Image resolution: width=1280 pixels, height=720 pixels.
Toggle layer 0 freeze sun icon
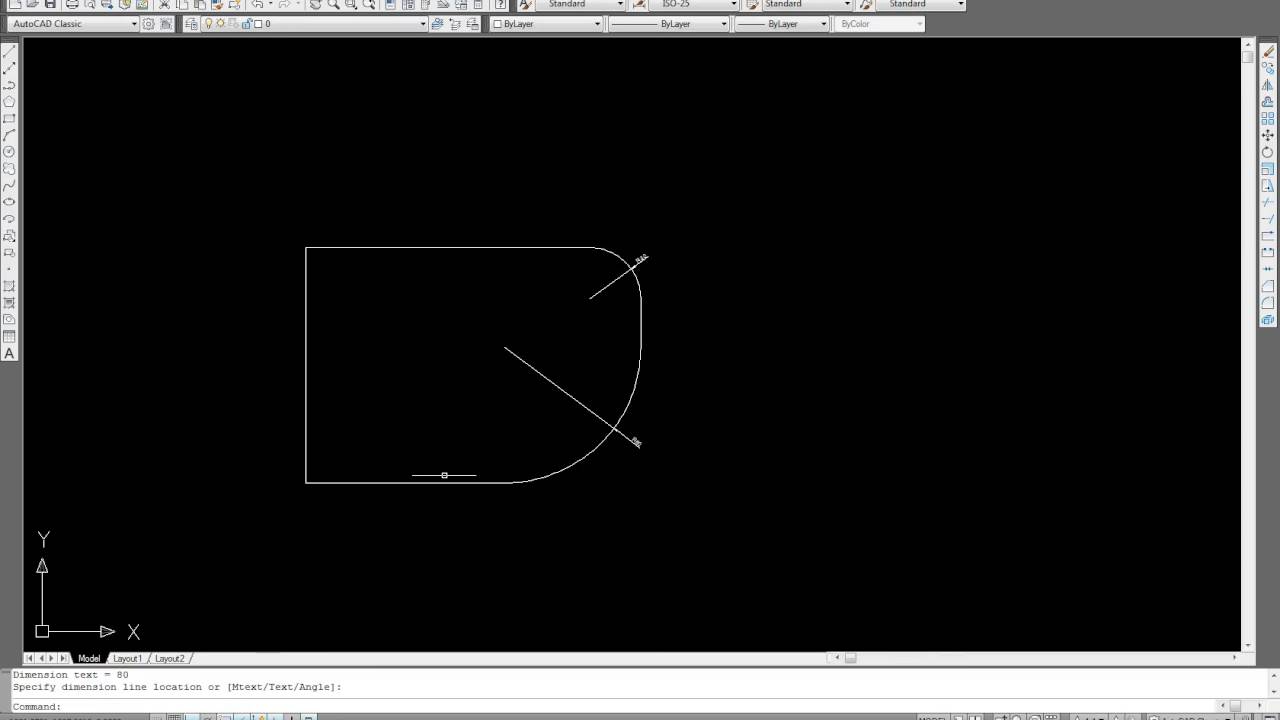[x=220, y=24]
